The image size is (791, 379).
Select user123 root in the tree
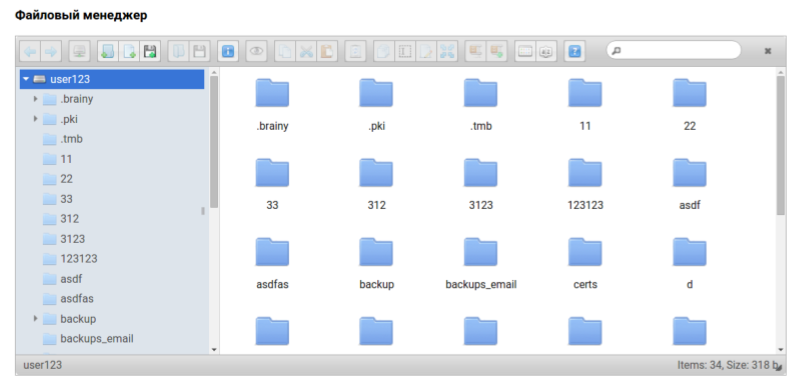tap(112, 79)
